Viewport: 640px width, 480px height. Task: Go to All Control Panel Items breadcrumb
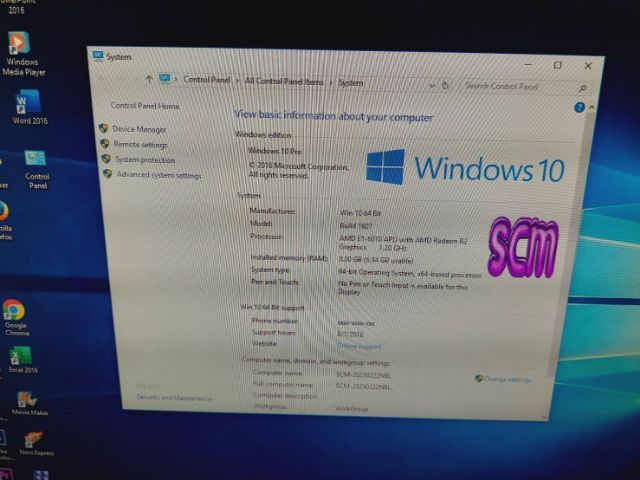click(284, 81)
